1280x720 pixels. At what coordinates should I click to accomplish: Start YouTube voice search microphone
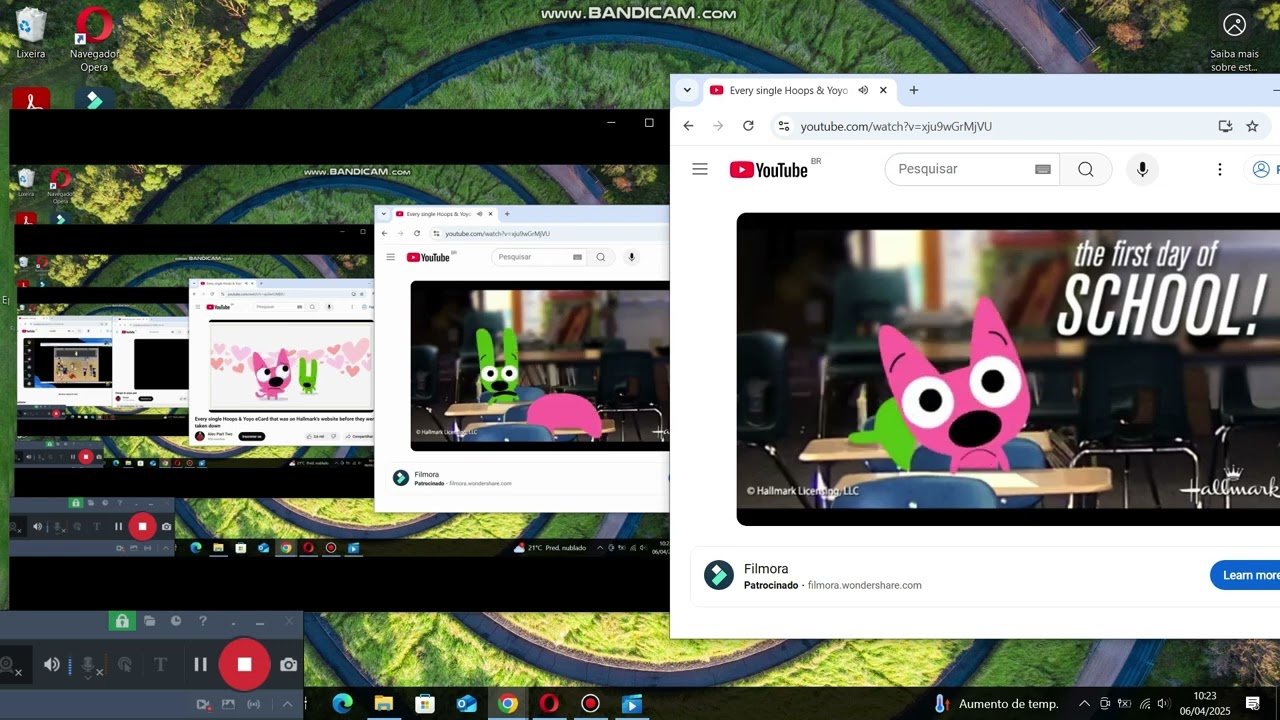point(1143,169)
